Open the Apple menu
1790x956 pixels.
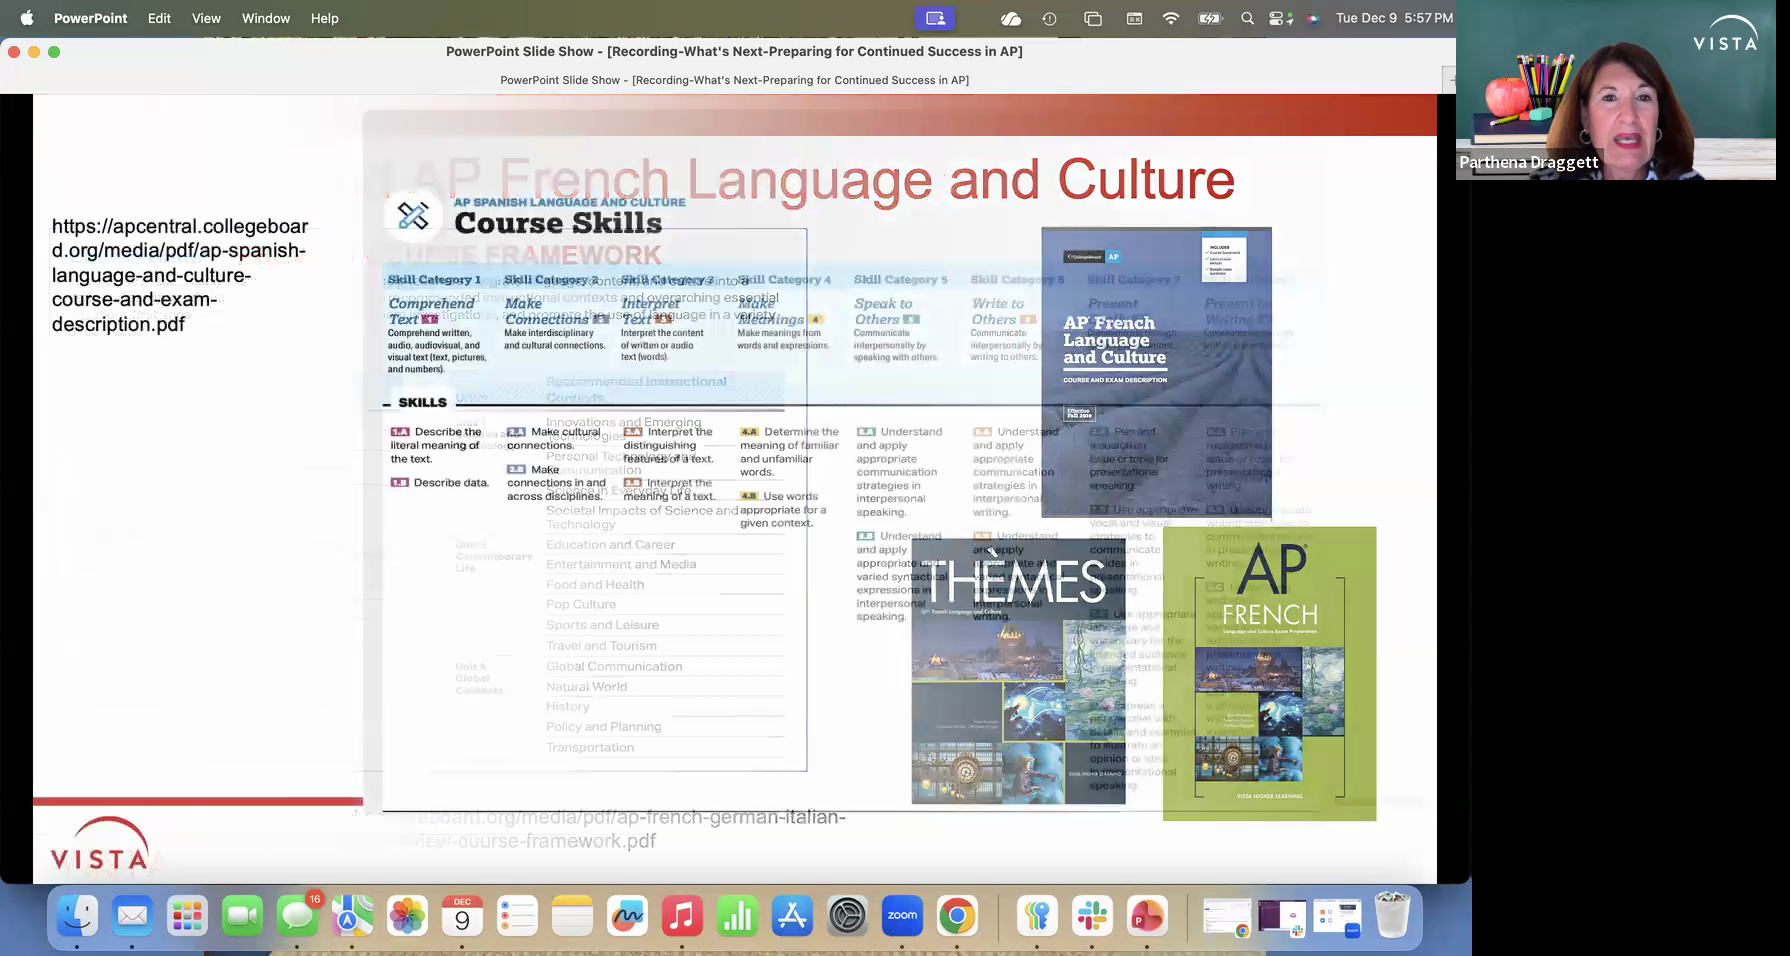click(26, 18)
